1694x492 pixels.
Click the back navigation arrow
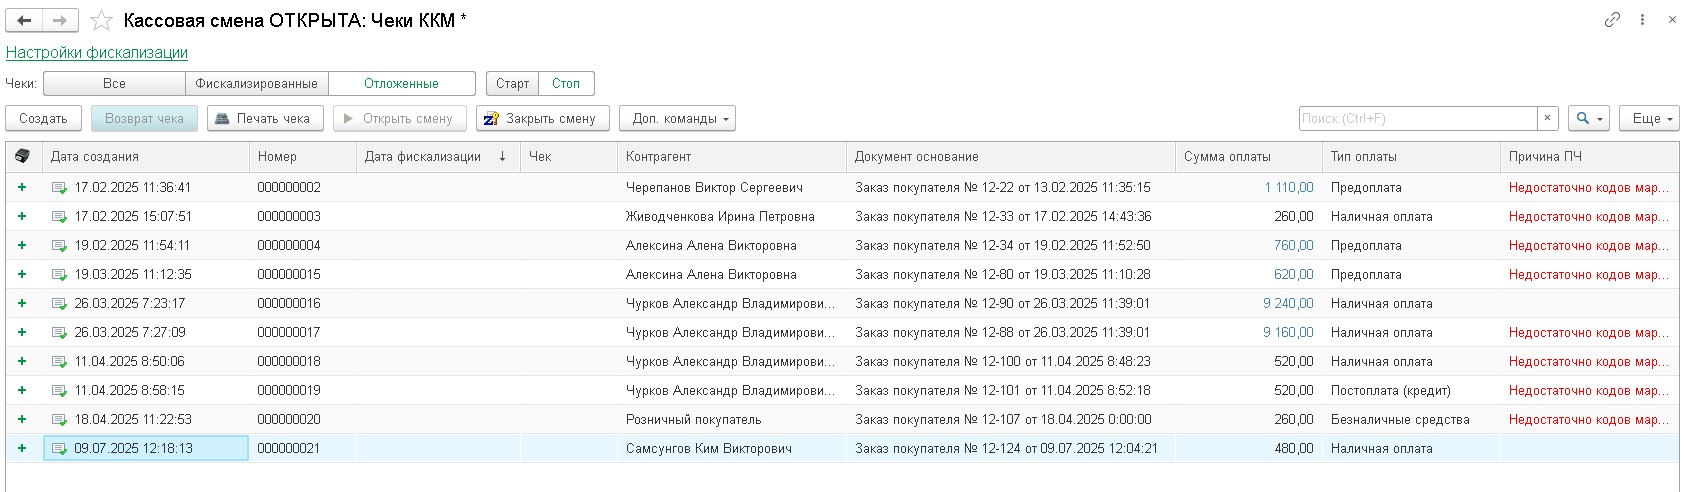point(24,20)
